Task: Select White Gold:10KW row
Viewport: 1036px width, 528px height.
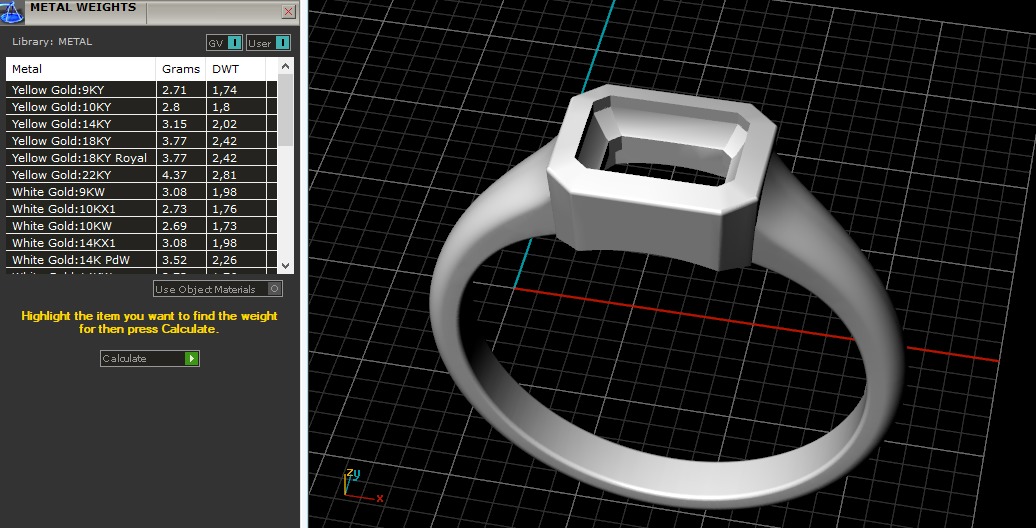Action: pyautogui.click(x=141, y=226)
